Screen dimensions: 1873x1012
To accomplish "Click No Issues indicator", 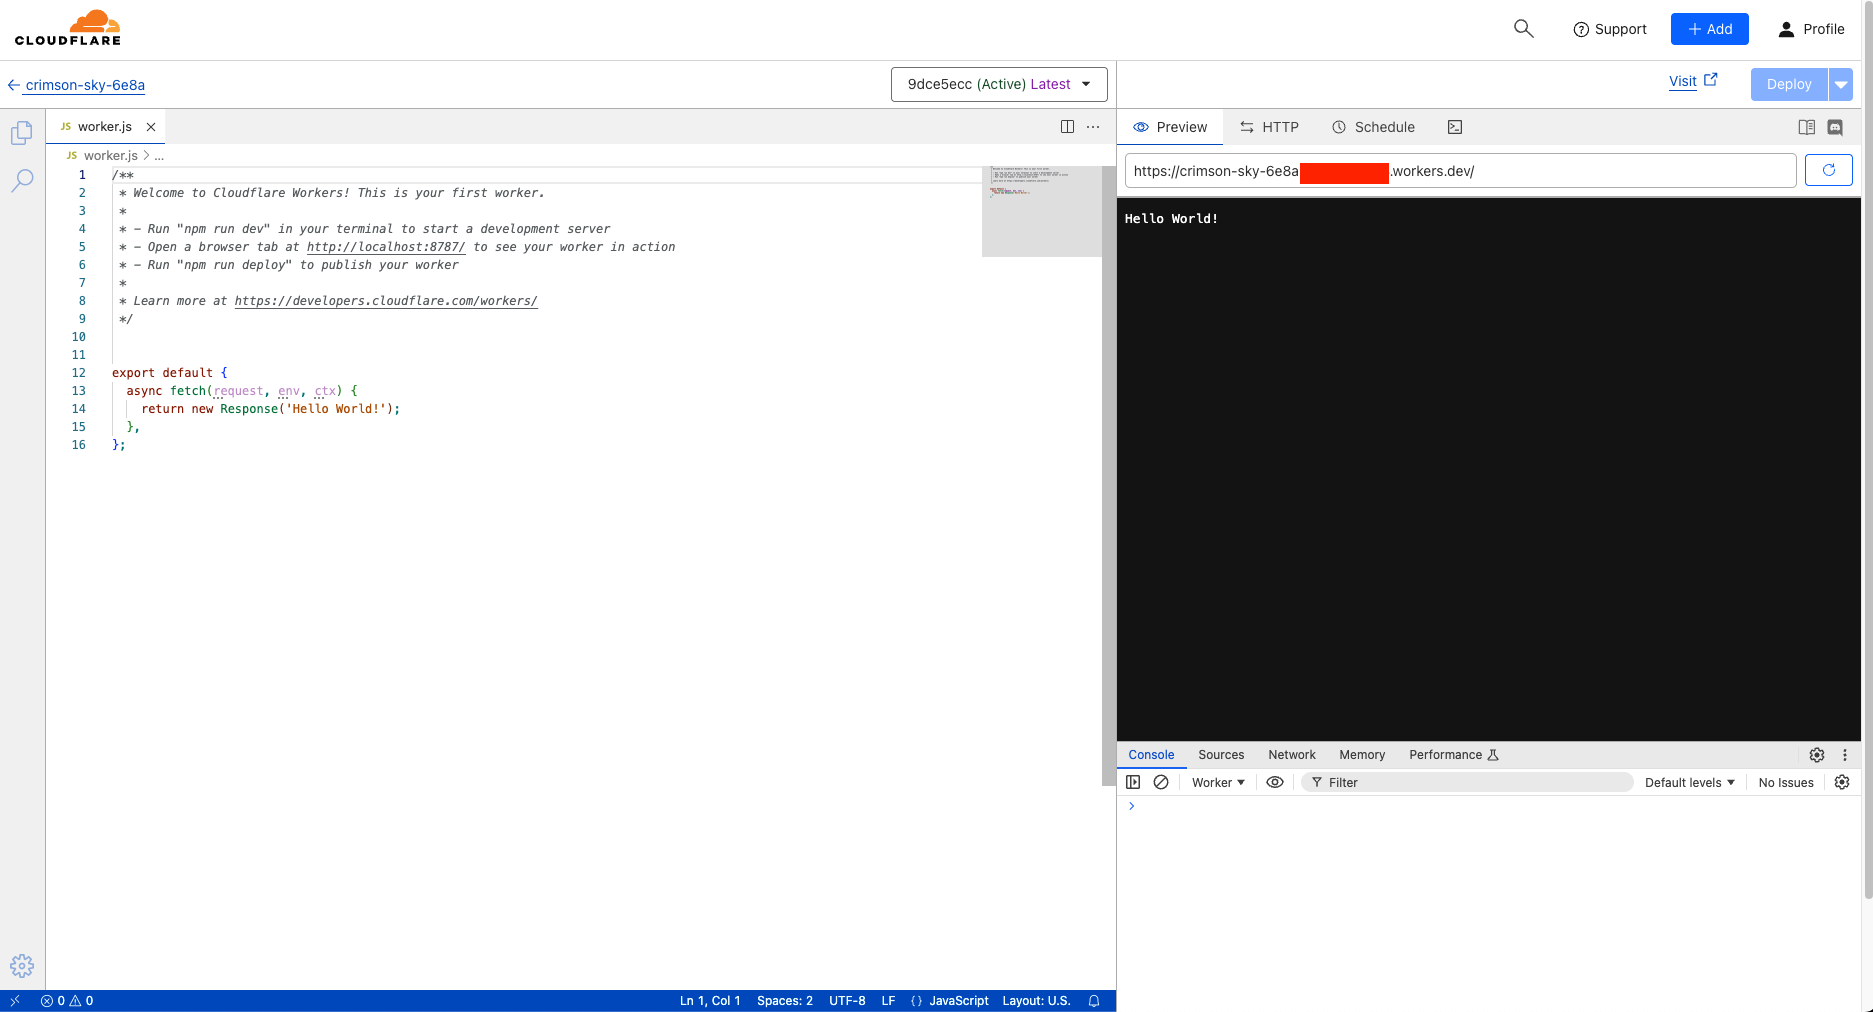I will click(1786, 783).
